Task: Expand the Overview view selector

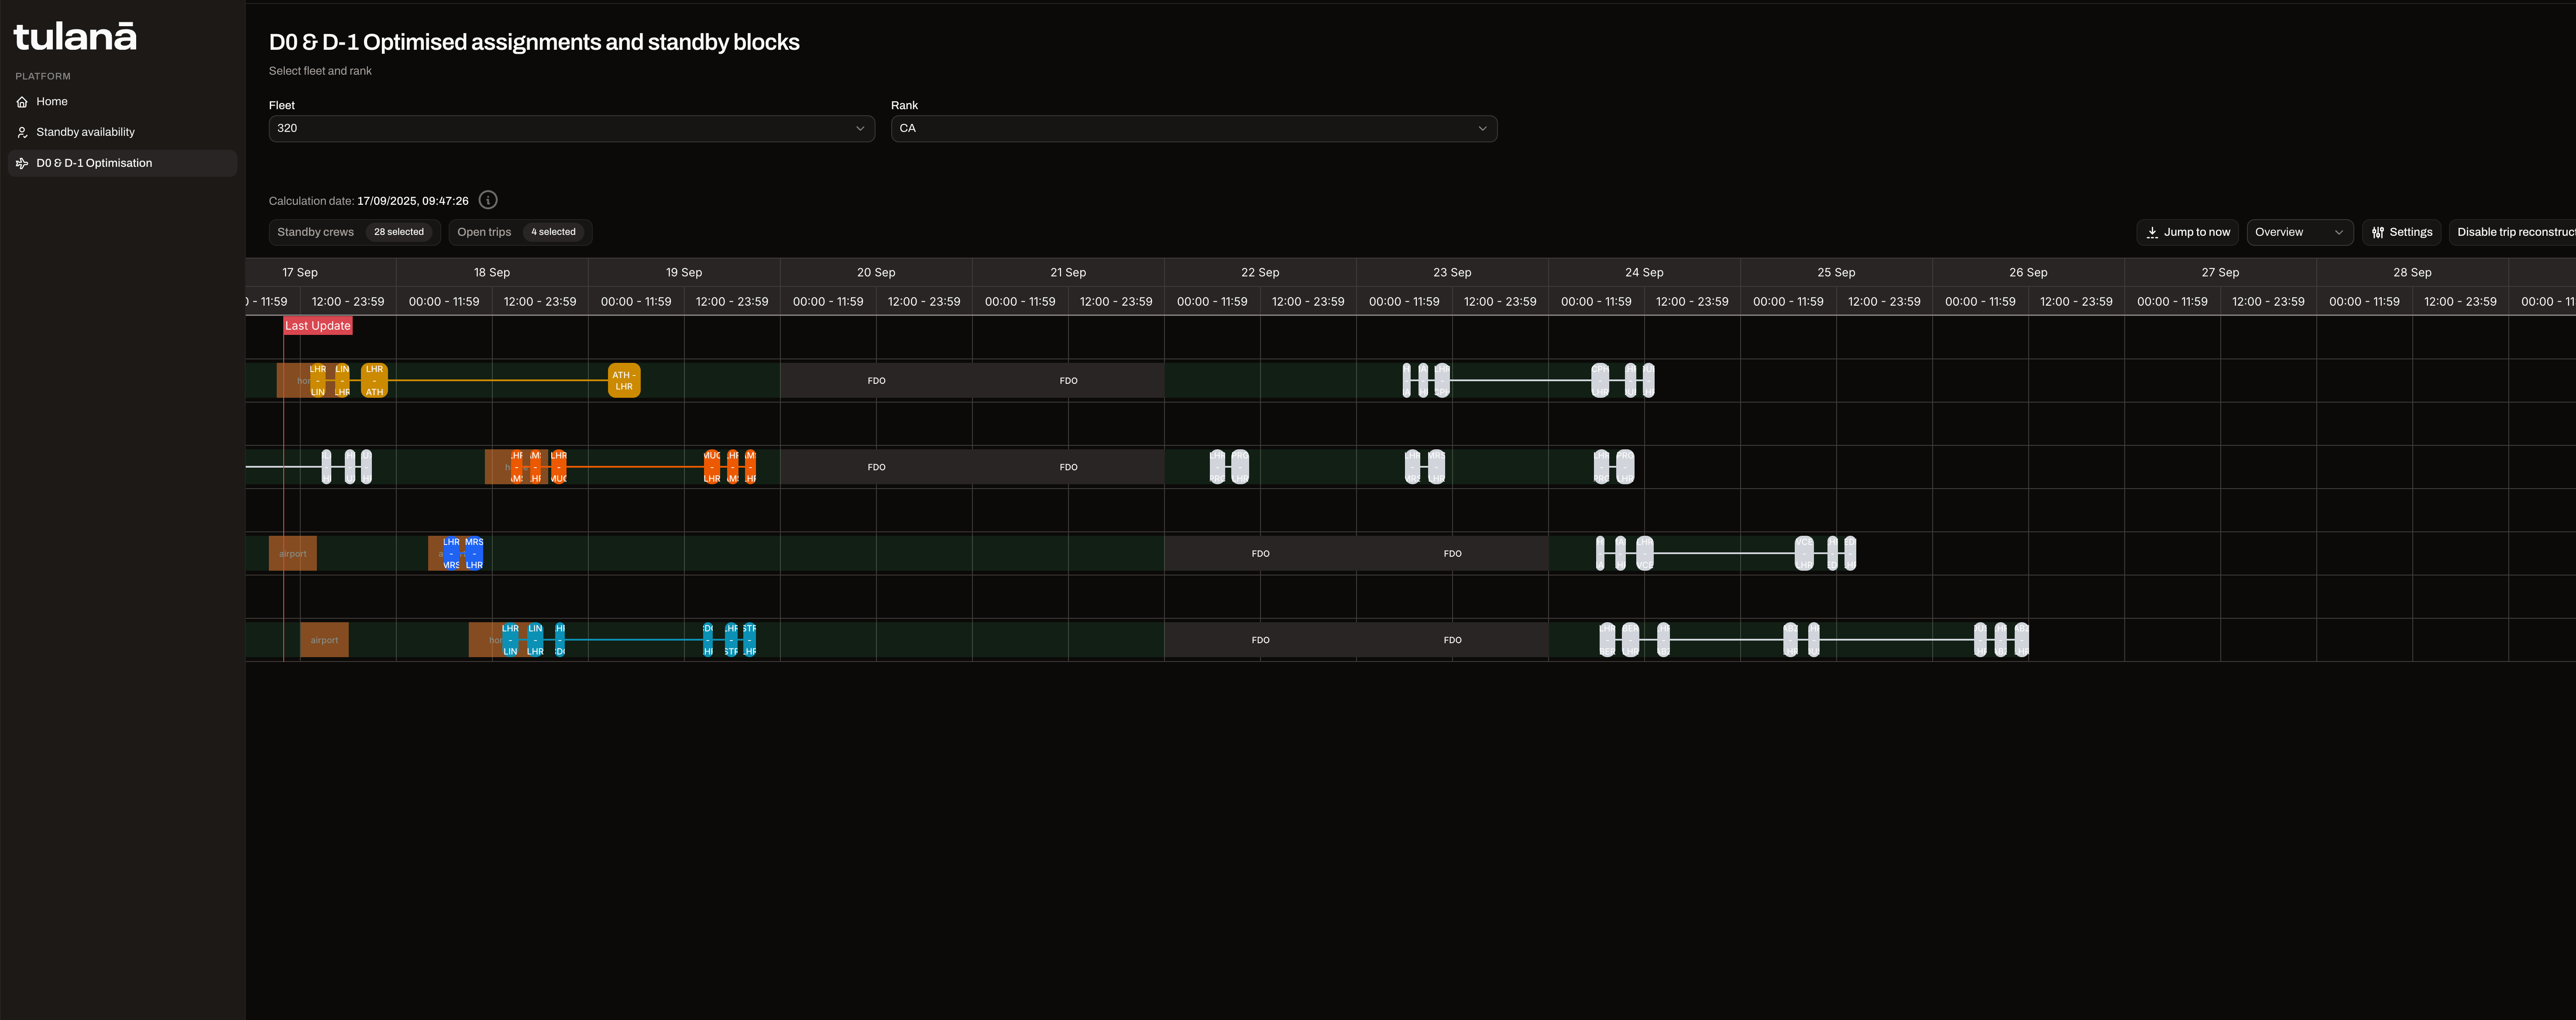Action: tap(2299, 232)
